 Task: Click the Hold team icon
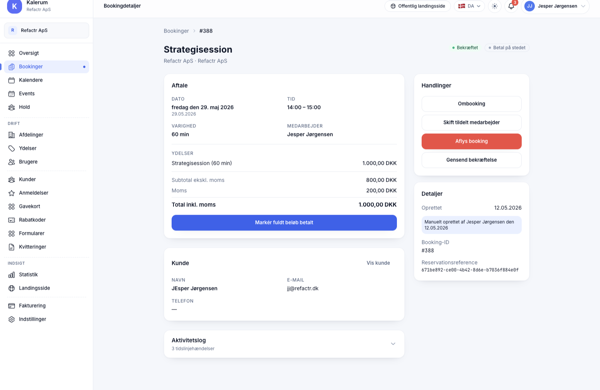11,107
